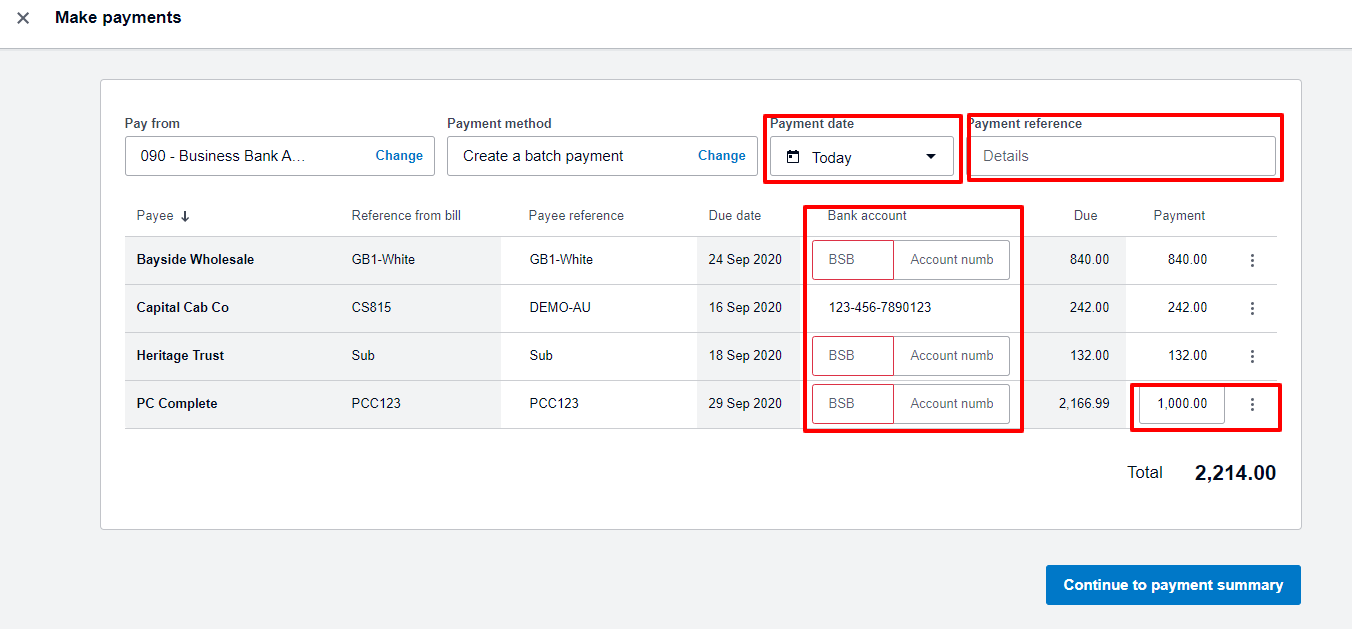The image size is (1352, 629).
Task: Click the Payment reference Details field
Action: (x=1124, y=156)
